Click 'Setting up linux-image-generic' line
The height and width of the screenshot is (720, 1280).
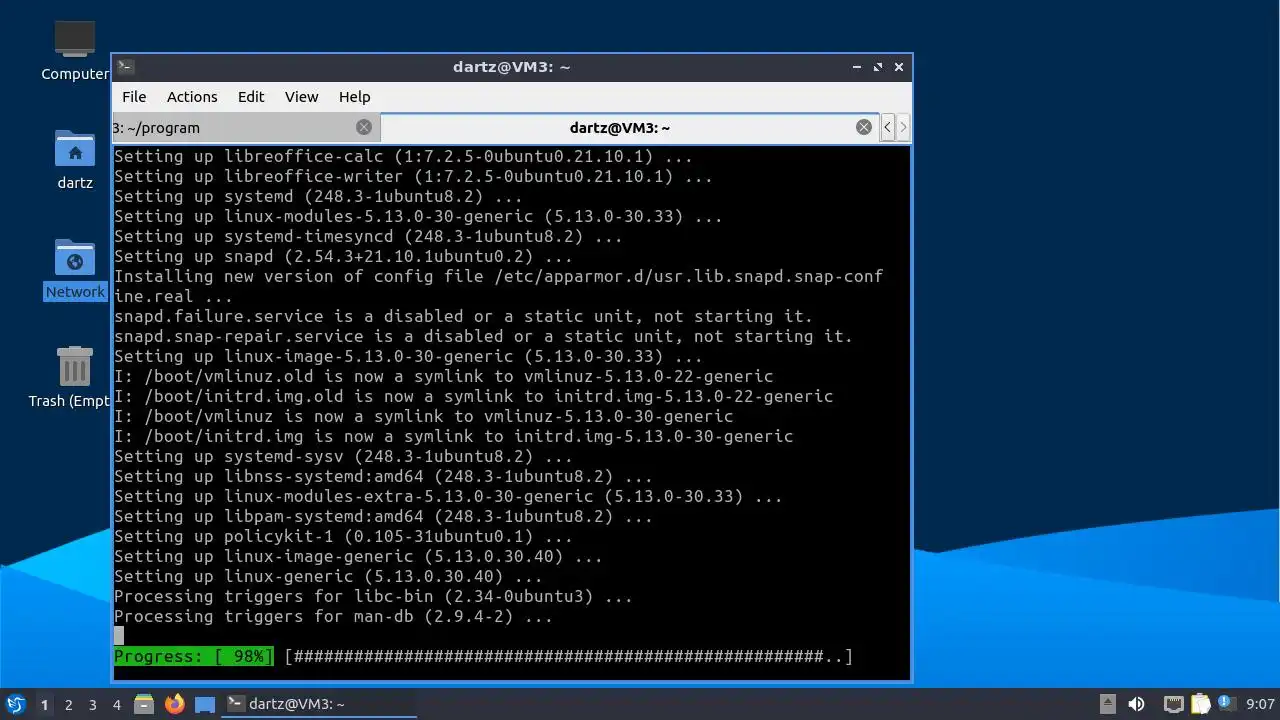tap(358, 556)
